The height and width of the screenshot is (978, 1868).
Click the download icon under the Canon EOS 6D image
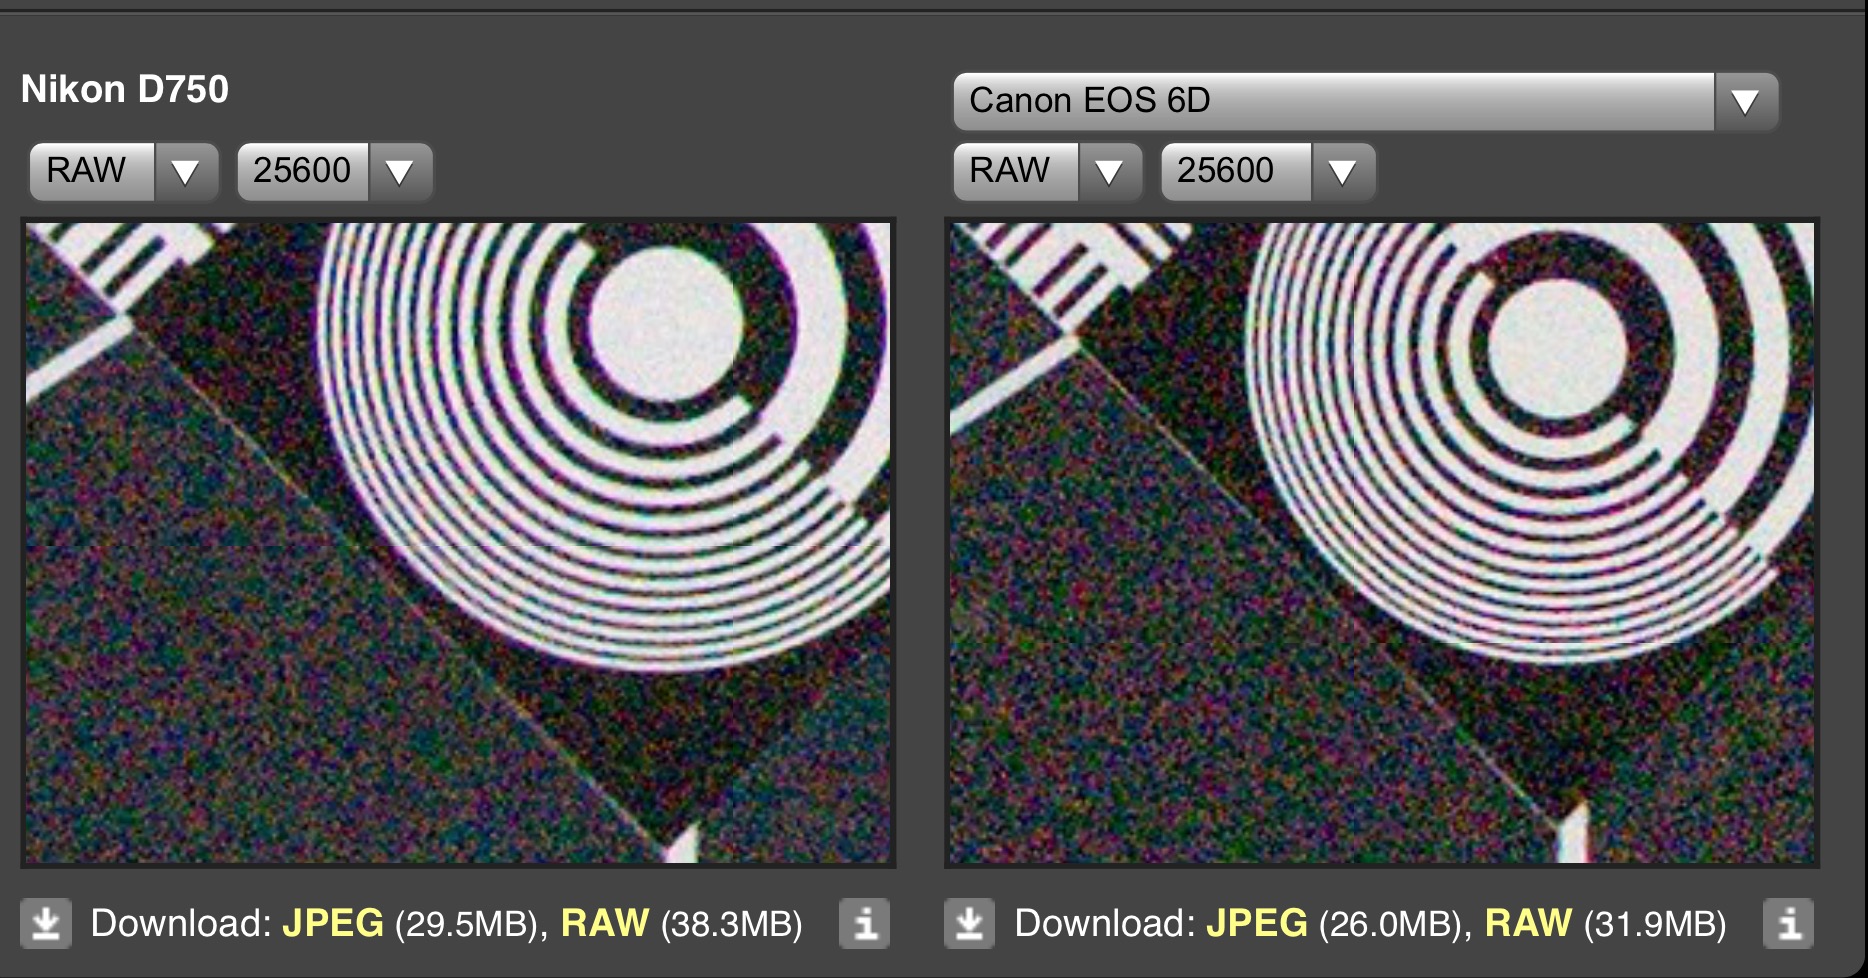point(969,923)
